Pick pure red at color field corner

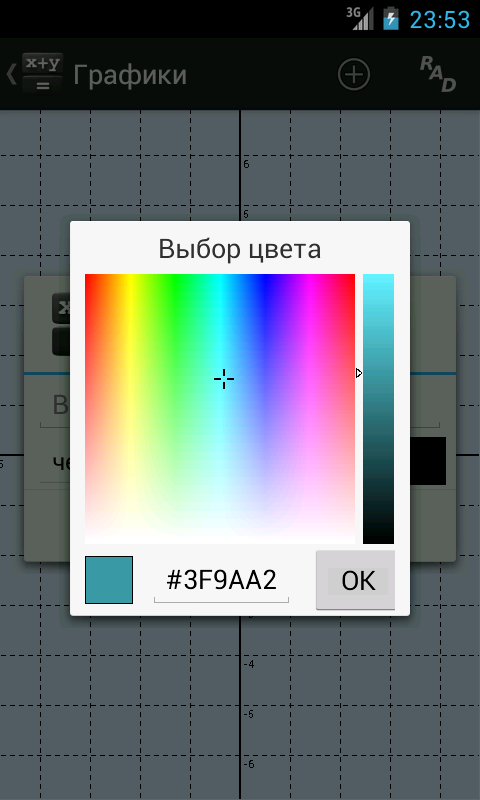pos(87,276)
